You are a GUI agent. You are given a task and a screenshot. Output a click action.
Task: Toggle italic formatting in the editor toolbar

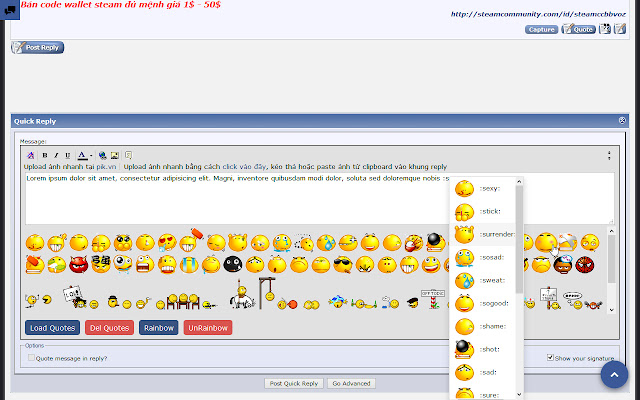coord(56,155)
